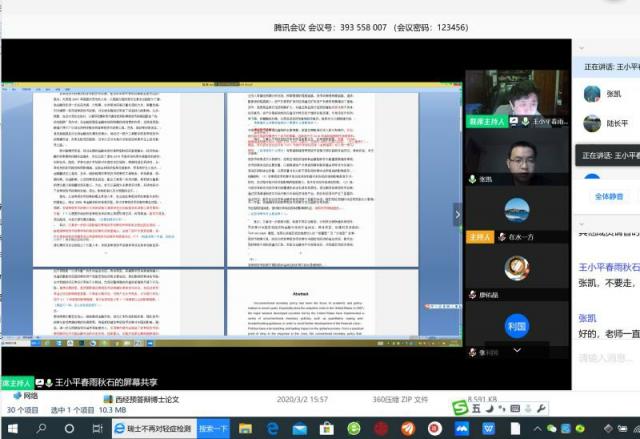Toggle microphone icon in screen-sharing label bar
Viewport: 640px width, 439px height.
click(x=45, y=383)
